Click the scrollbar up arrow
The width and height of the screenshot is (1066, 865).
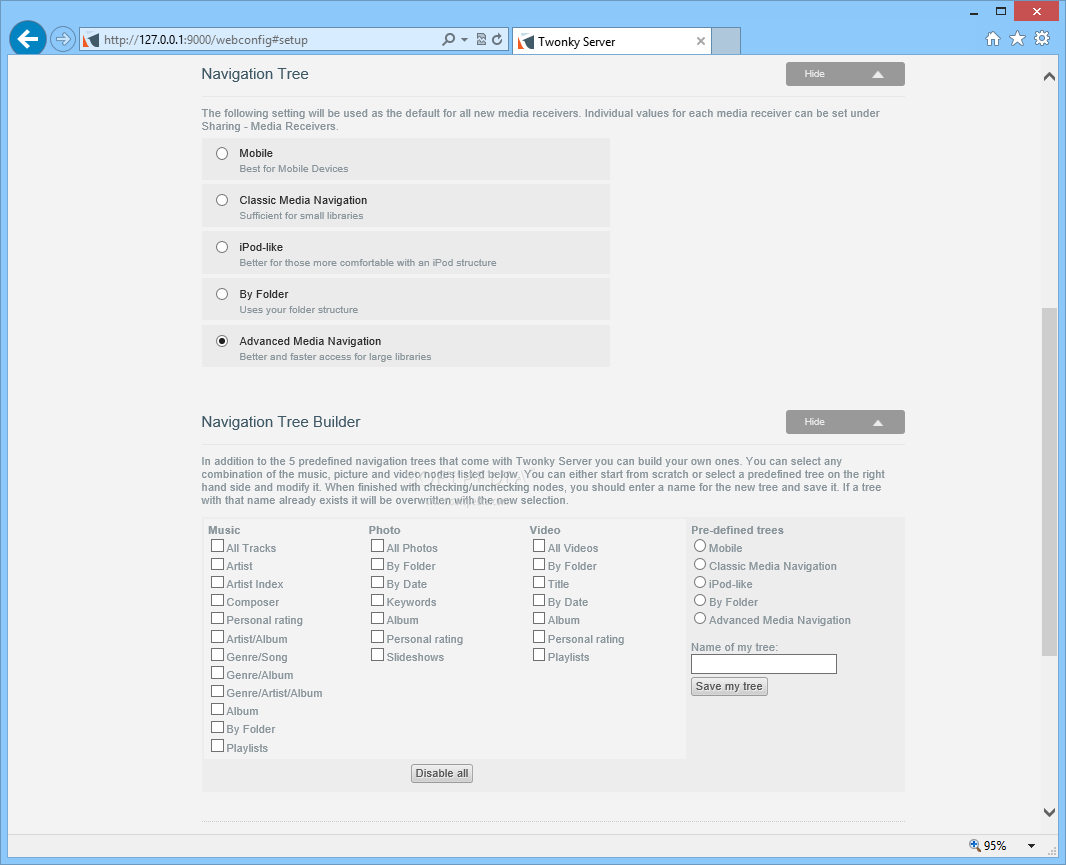pyautogui.click(x=1049, y=77)
